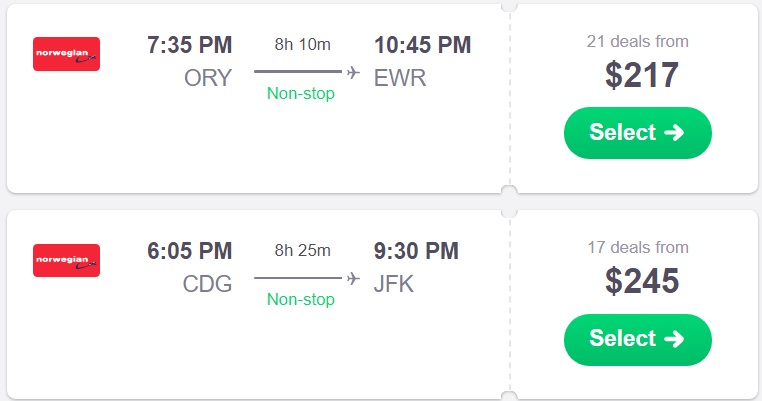
Task: Open the "21 deals from" text
Action: [637, 41]
